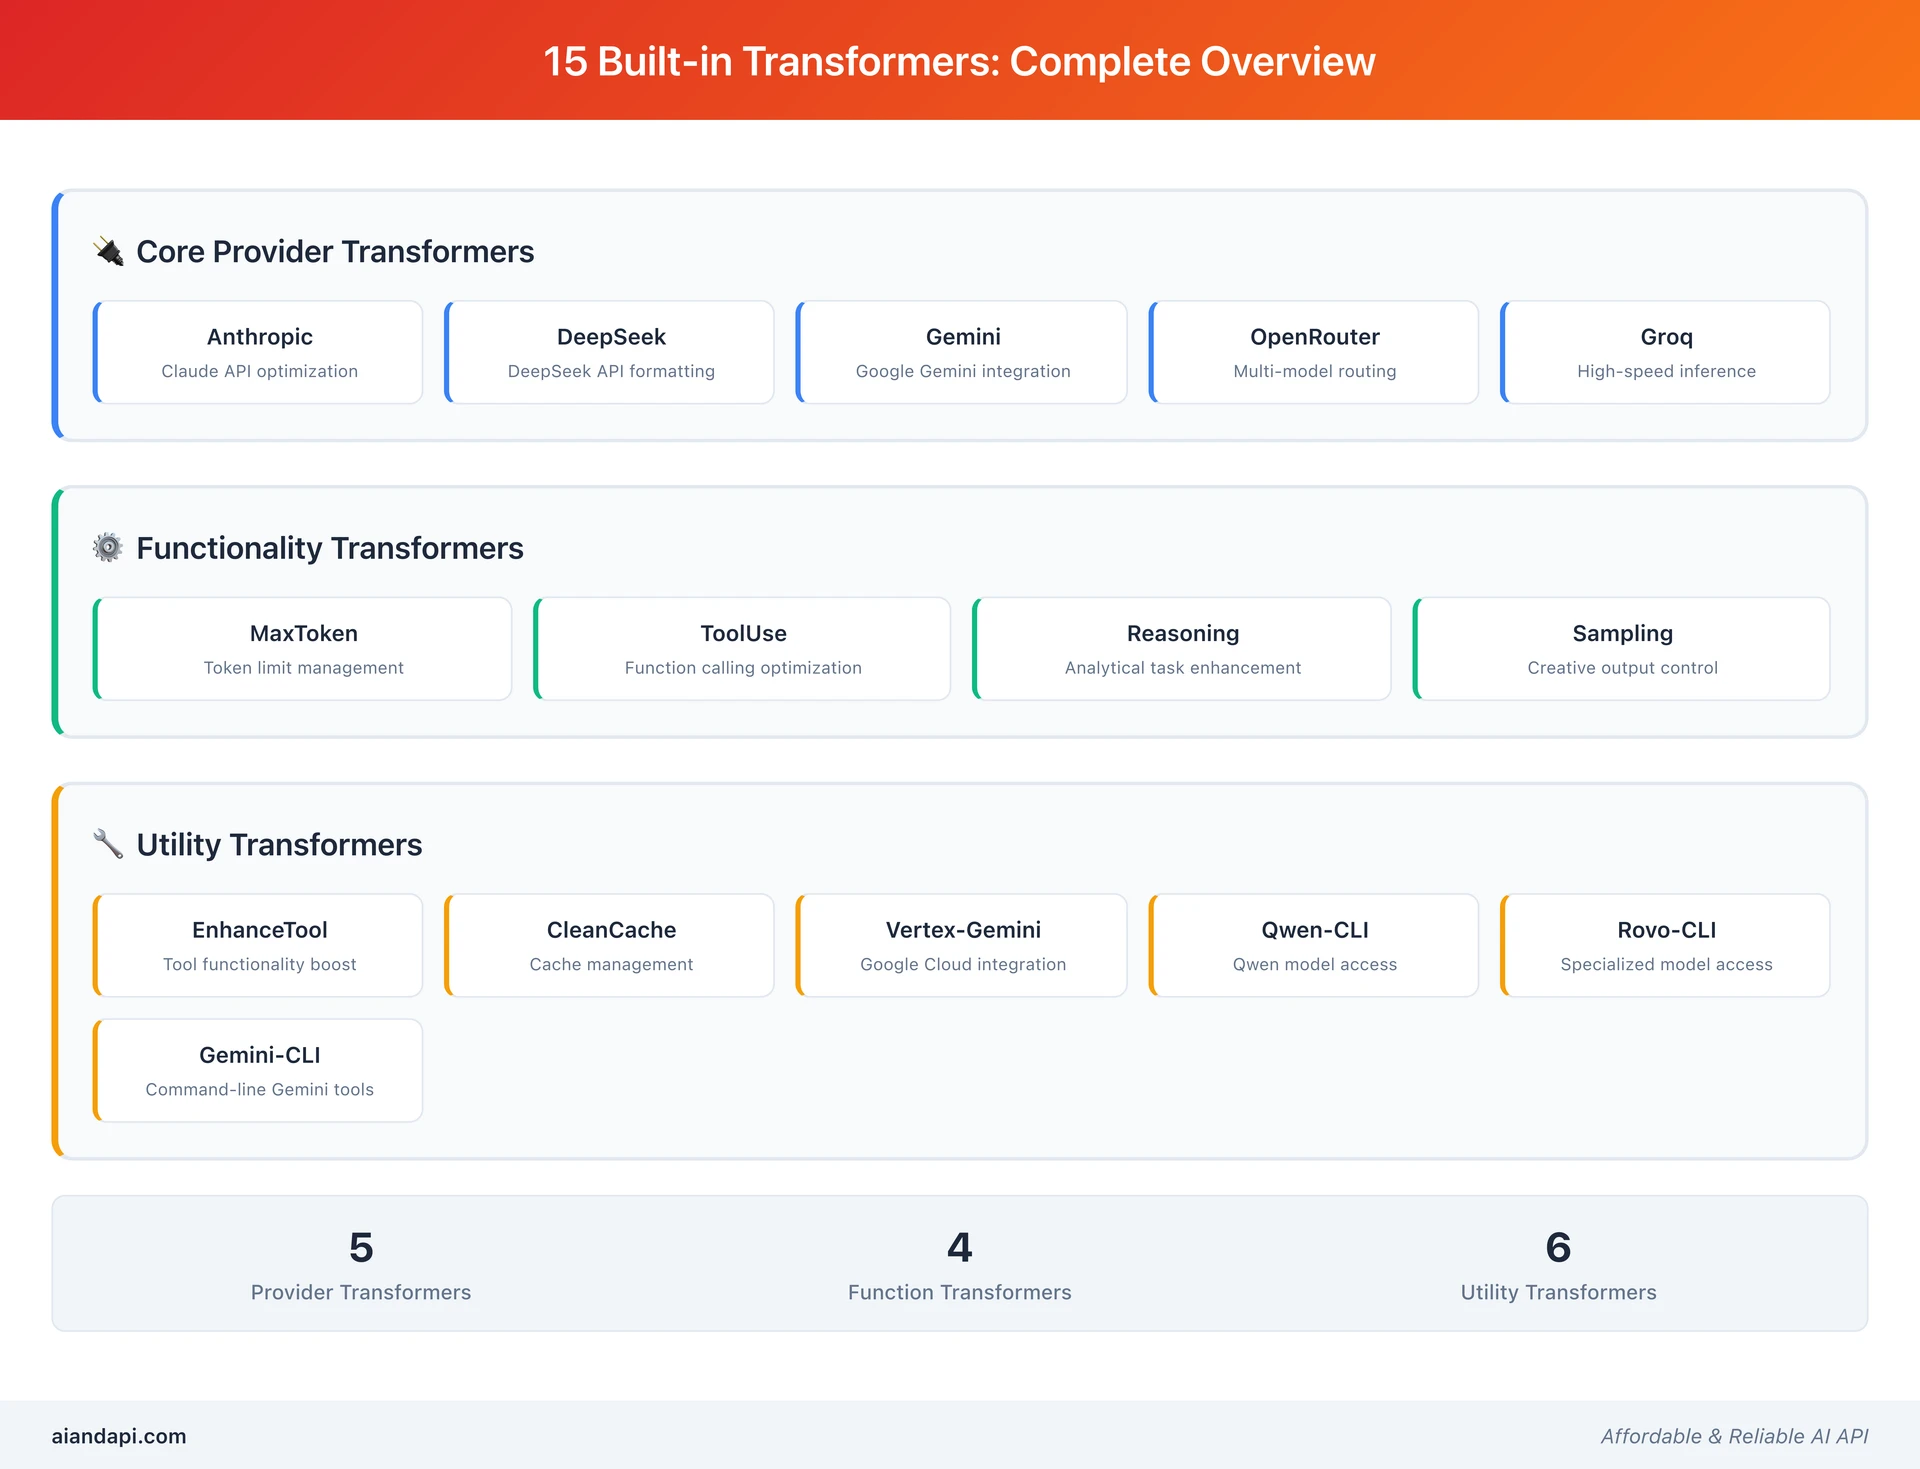Click the Reasoning transformer card
This screenshot has height=1469, width=1920.
pyautogui.click(x=1182, y=649)
